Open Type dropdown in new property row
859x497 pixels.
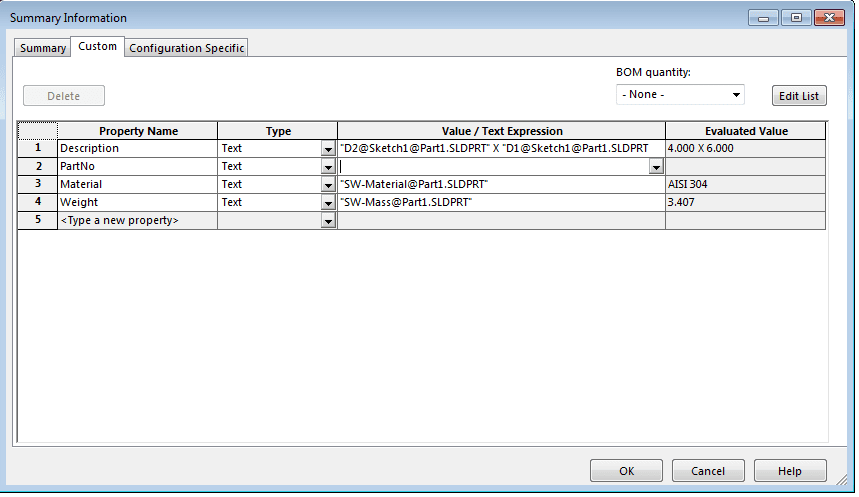click(x=328, y=221)
